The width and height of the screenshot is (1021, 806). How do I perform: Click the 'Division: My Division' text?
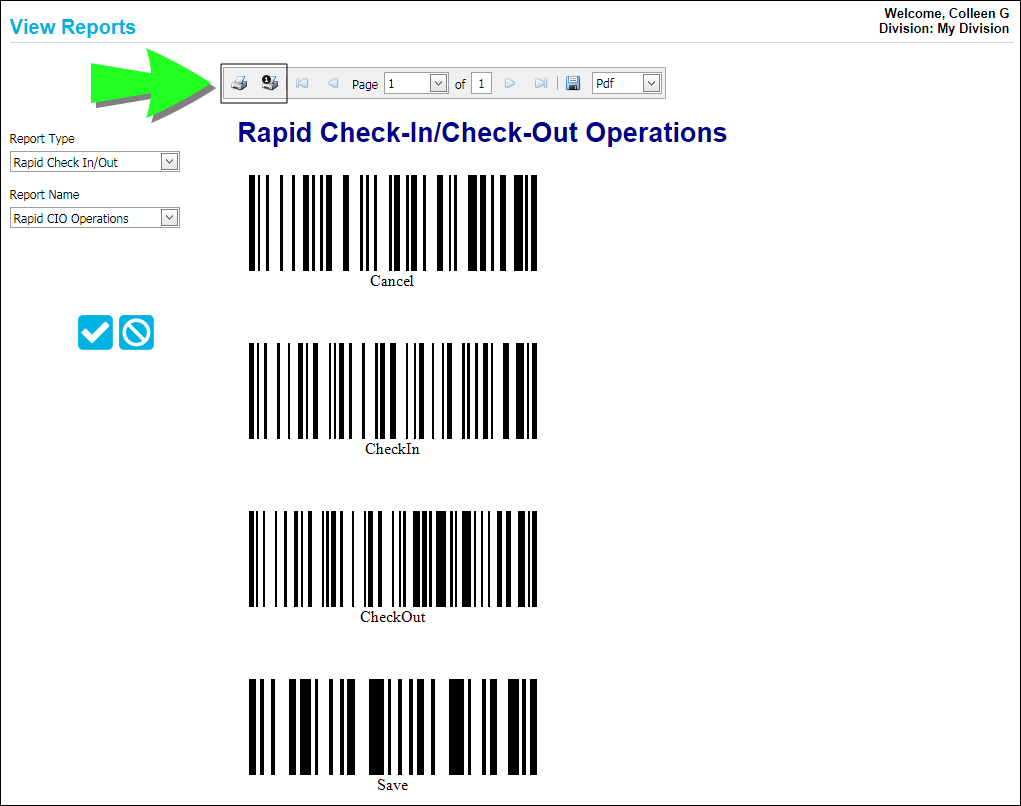point(944,29)
